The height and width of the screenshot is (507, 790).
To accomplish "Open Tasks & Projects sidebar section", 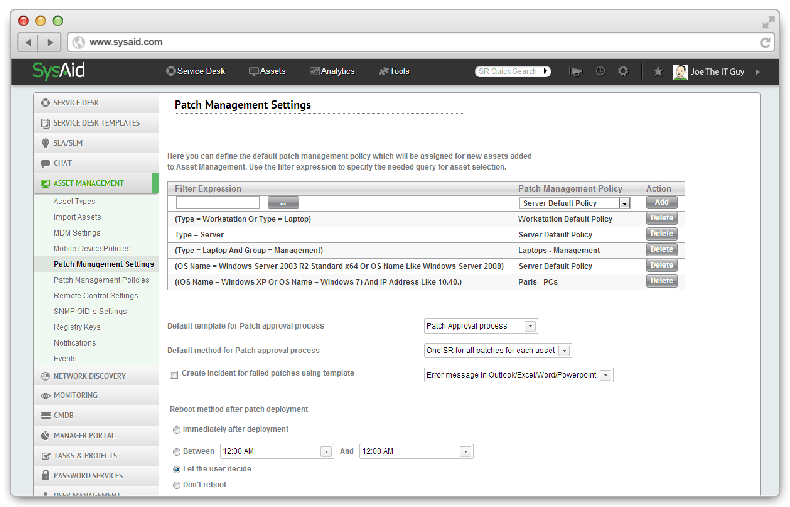I will pos(97,456).
